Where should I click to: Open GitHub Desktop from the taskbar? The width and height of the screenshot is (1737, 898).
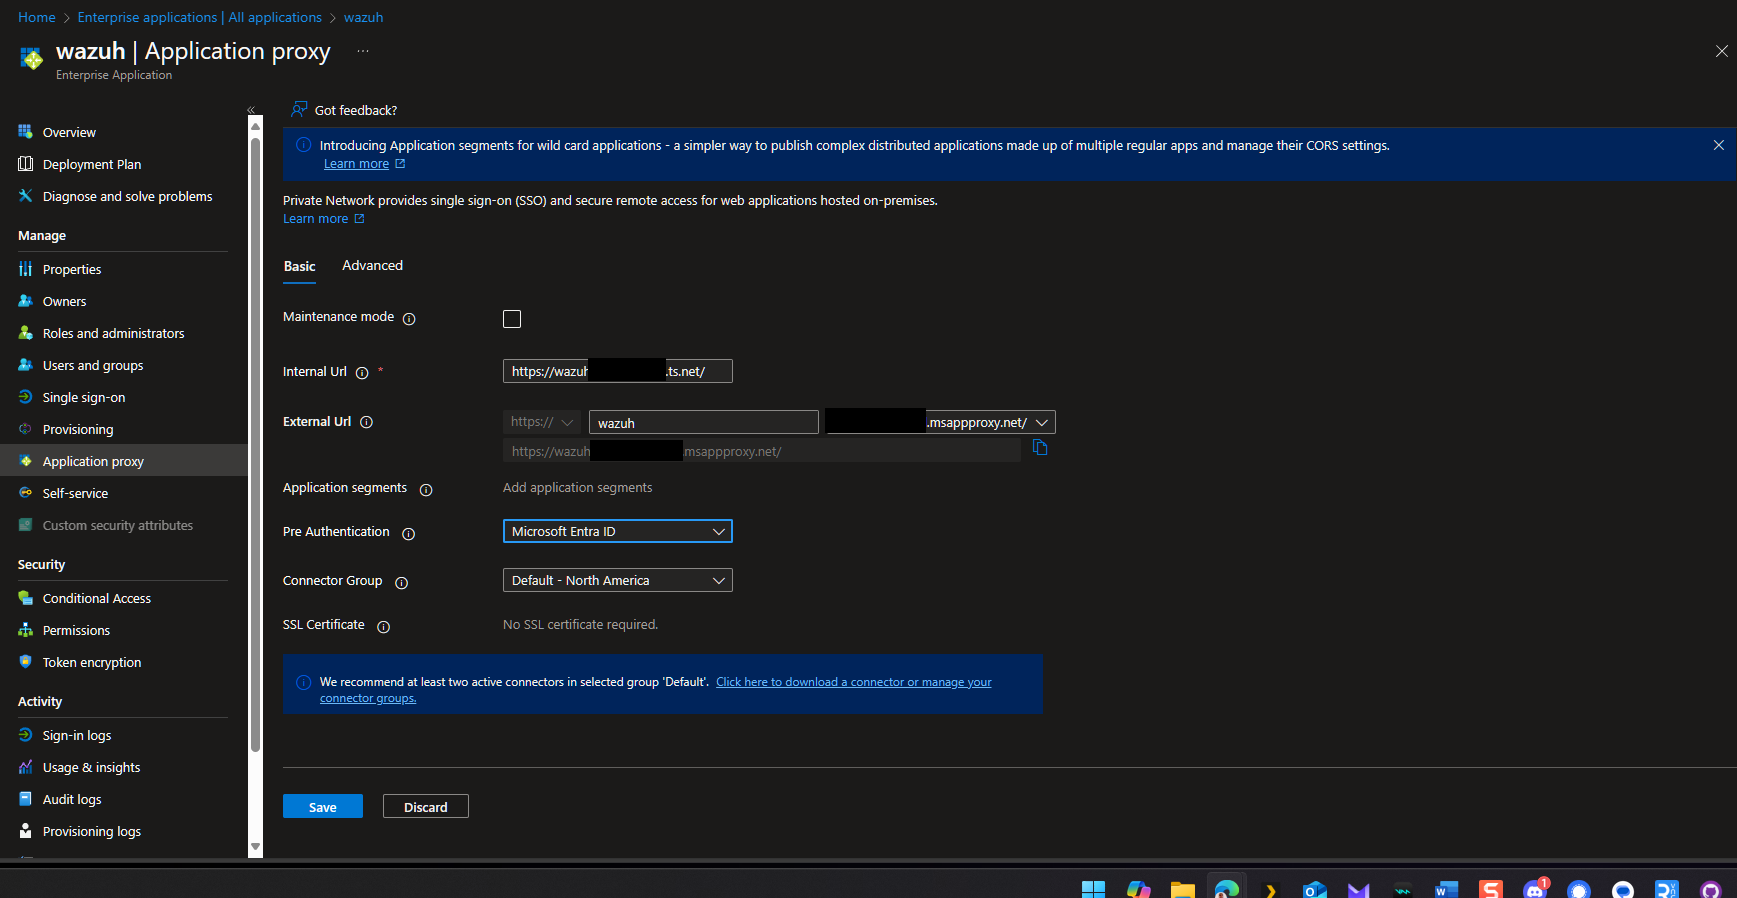1711,889
